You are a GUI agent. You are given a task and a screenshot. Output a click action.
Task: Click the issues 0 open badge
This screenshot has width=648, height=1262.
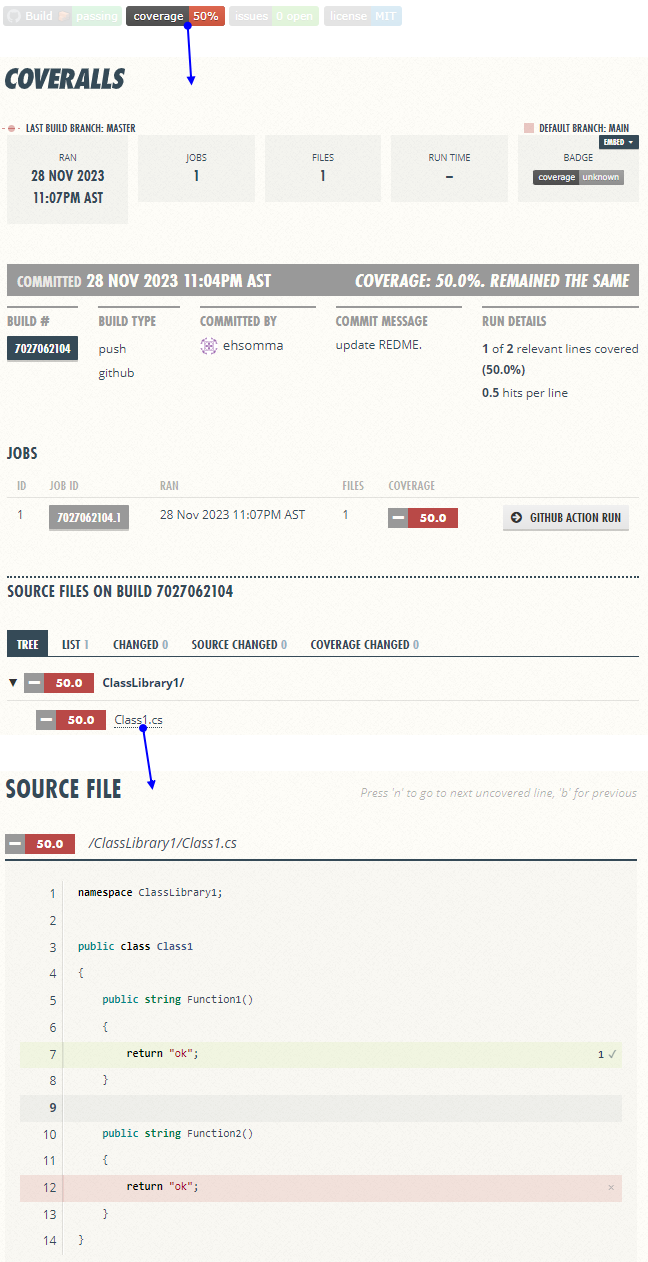tap(274, 16)
